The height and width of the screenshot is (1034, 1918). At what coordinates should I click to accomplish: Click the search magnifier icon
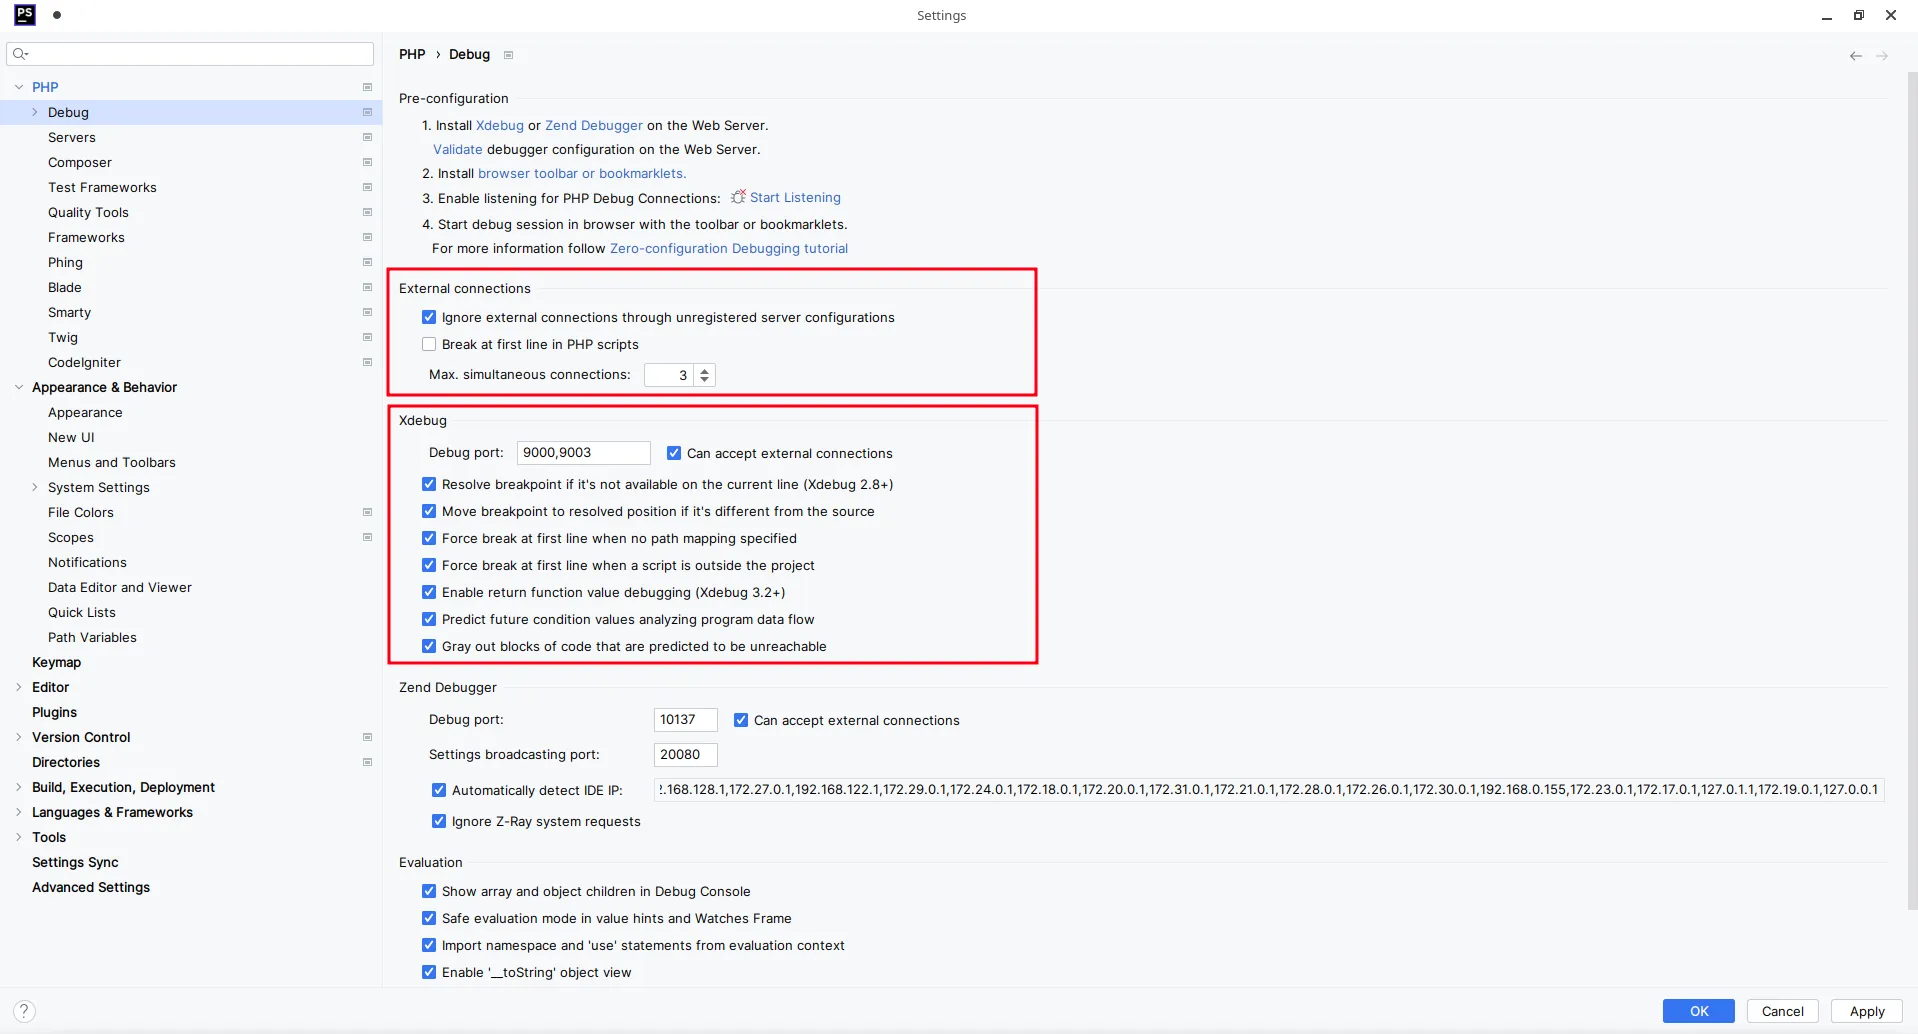pos(20,54)
